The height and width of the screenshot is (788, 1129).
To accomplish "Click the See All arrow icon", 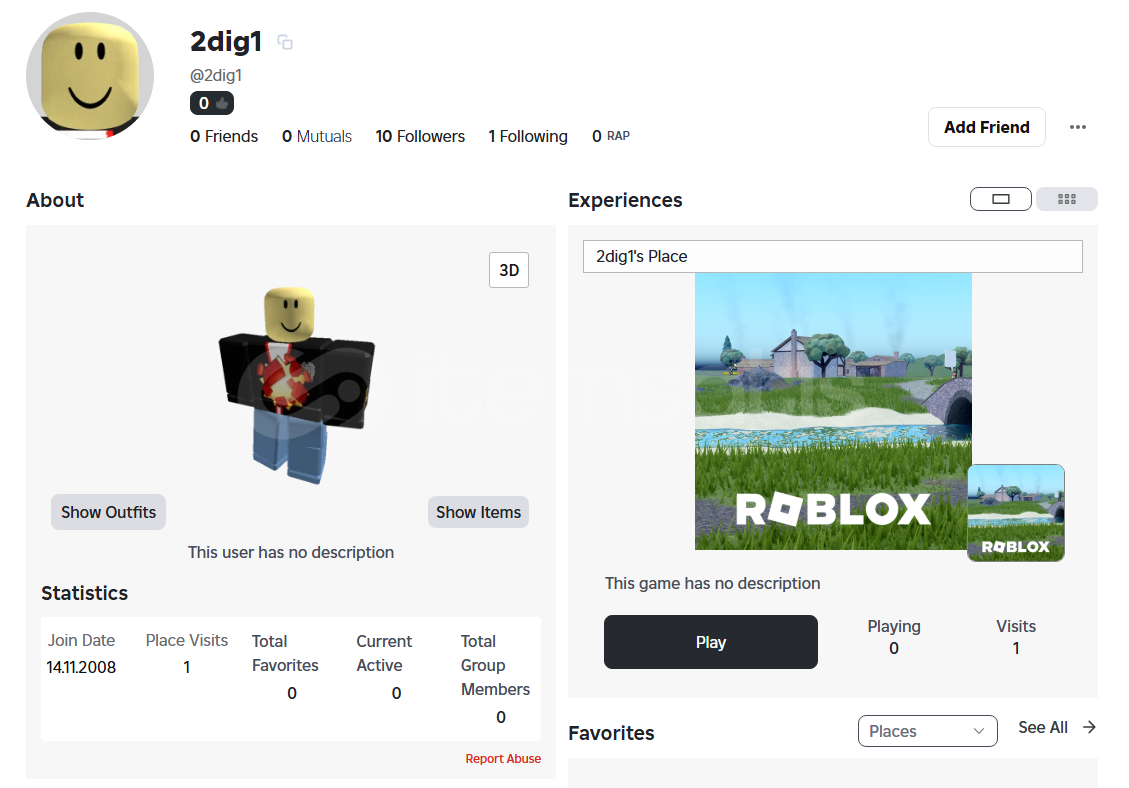I will 1089,727.
